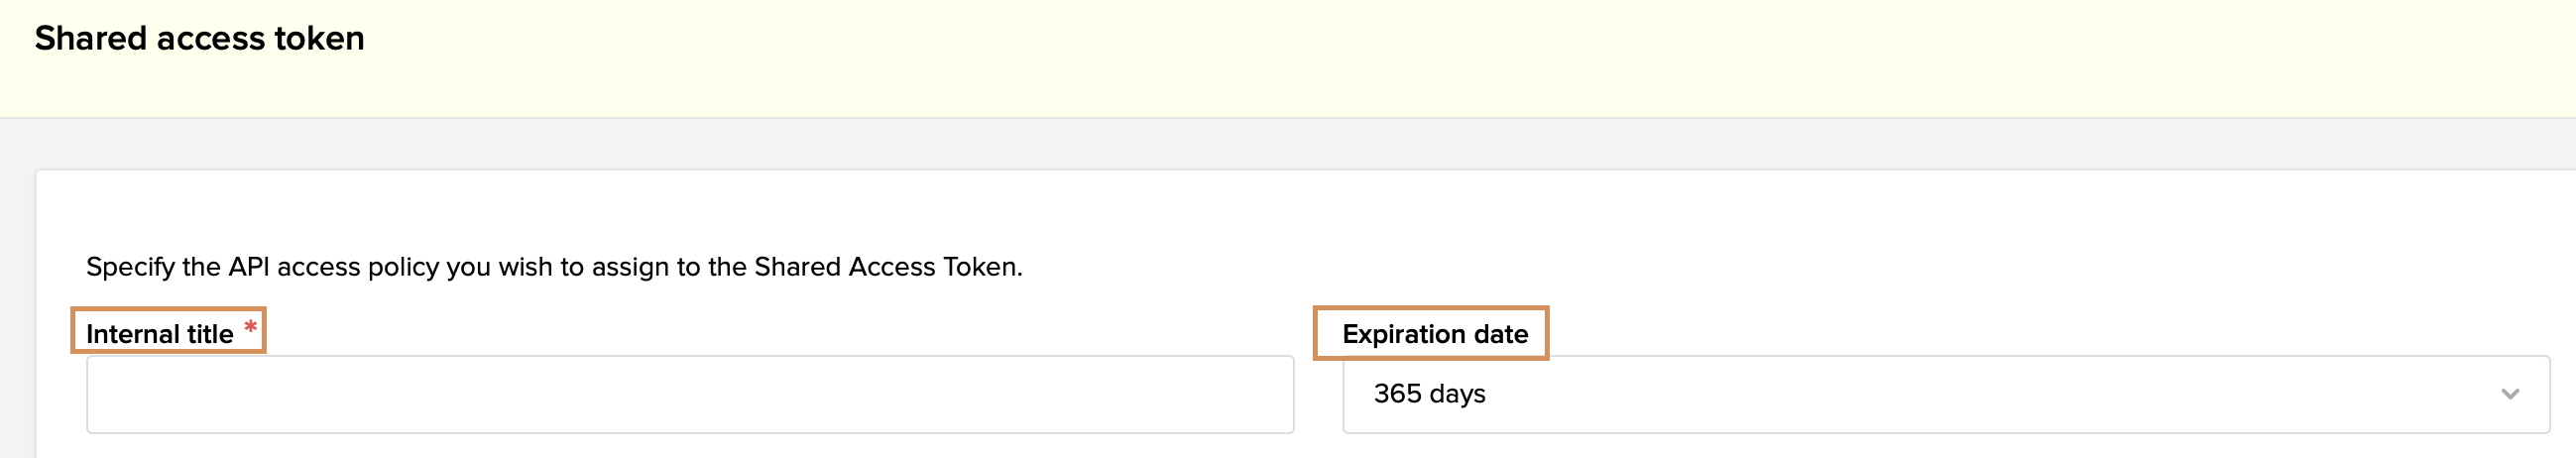Click the down arrow icon in Expiration field
This screenshot has width=2576, height=458.
point(2509,394)
